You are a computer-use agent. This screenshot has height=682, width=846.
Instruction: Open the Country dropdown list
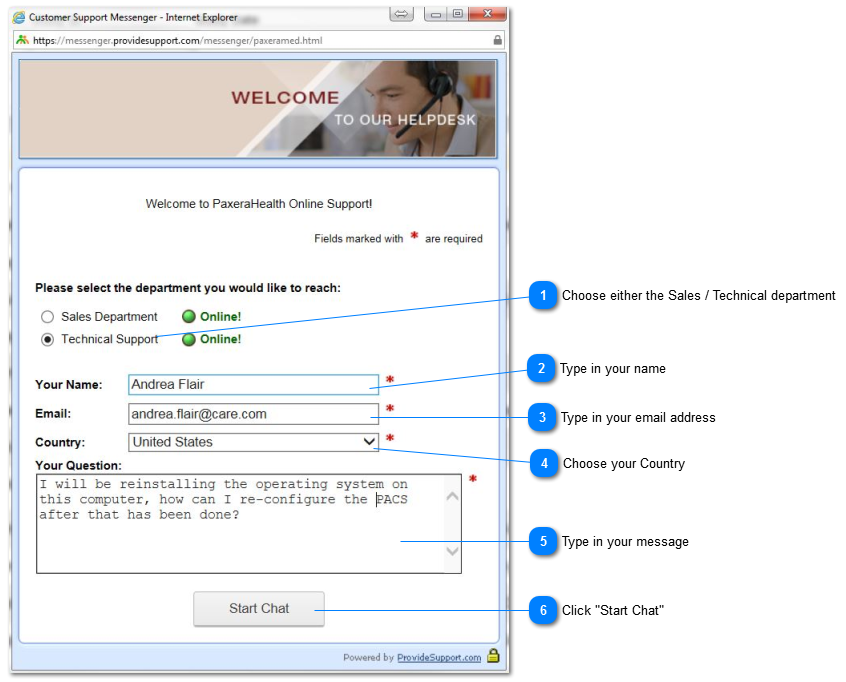pyautogui.click(x=369, y=442)
